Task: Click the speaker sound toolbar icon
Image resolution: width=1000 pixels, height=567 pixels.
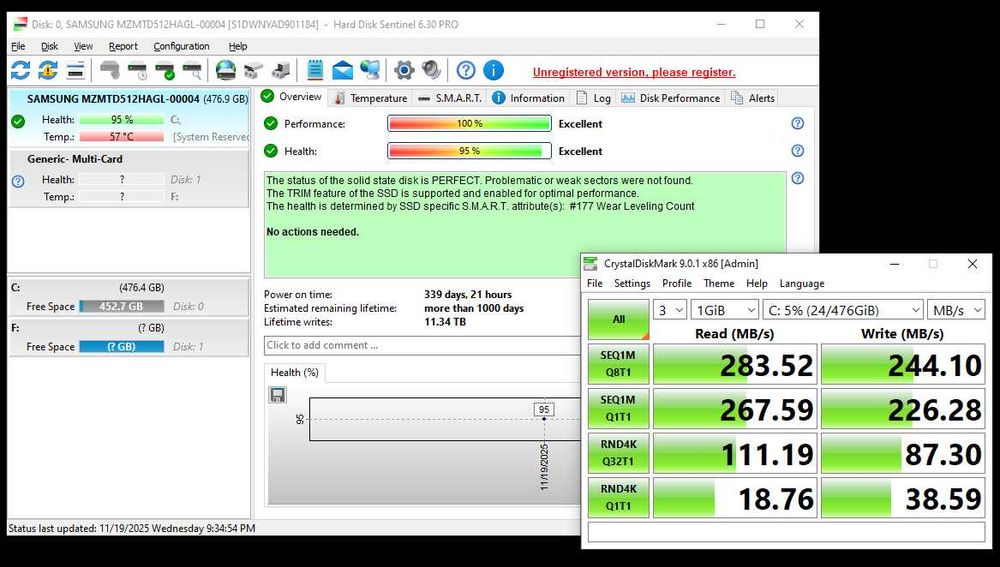Action: pos(431,70)
